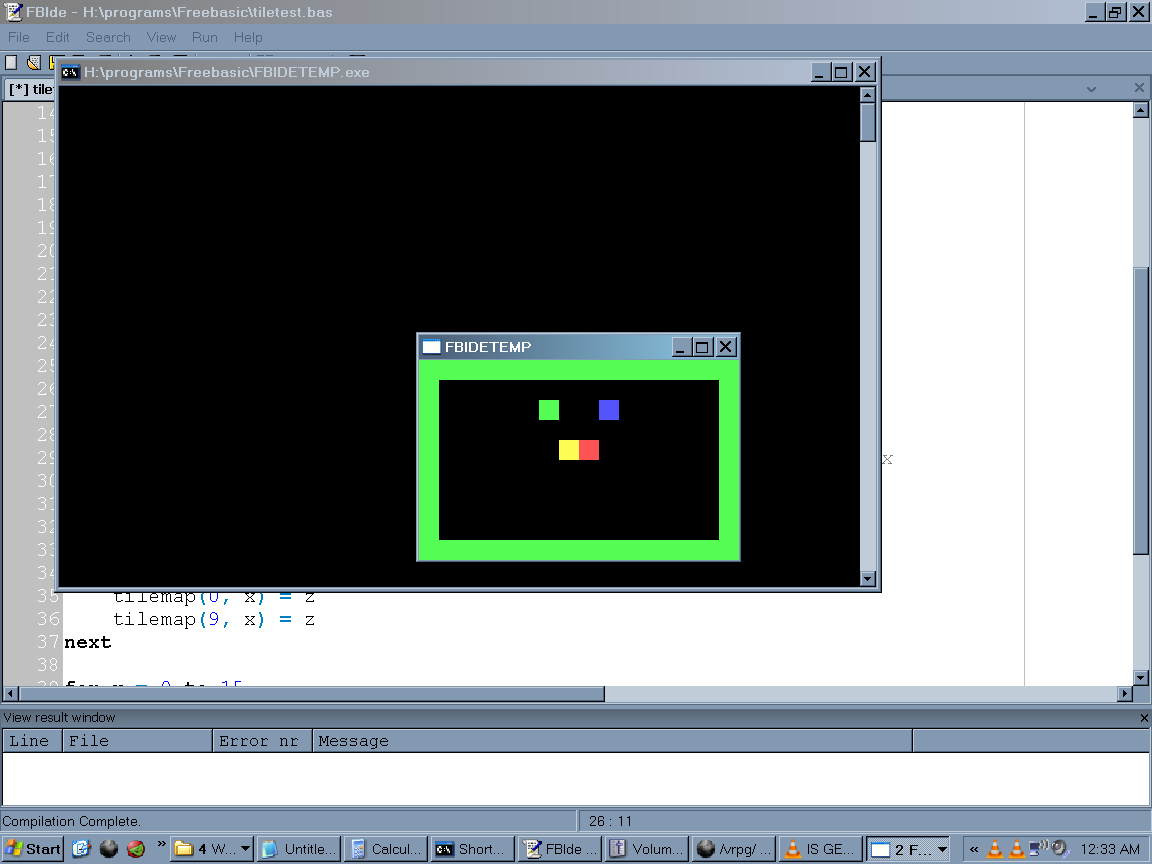Maximize the small FBIDETEMP graphics window
The image size is (1152, 864).
702,347
